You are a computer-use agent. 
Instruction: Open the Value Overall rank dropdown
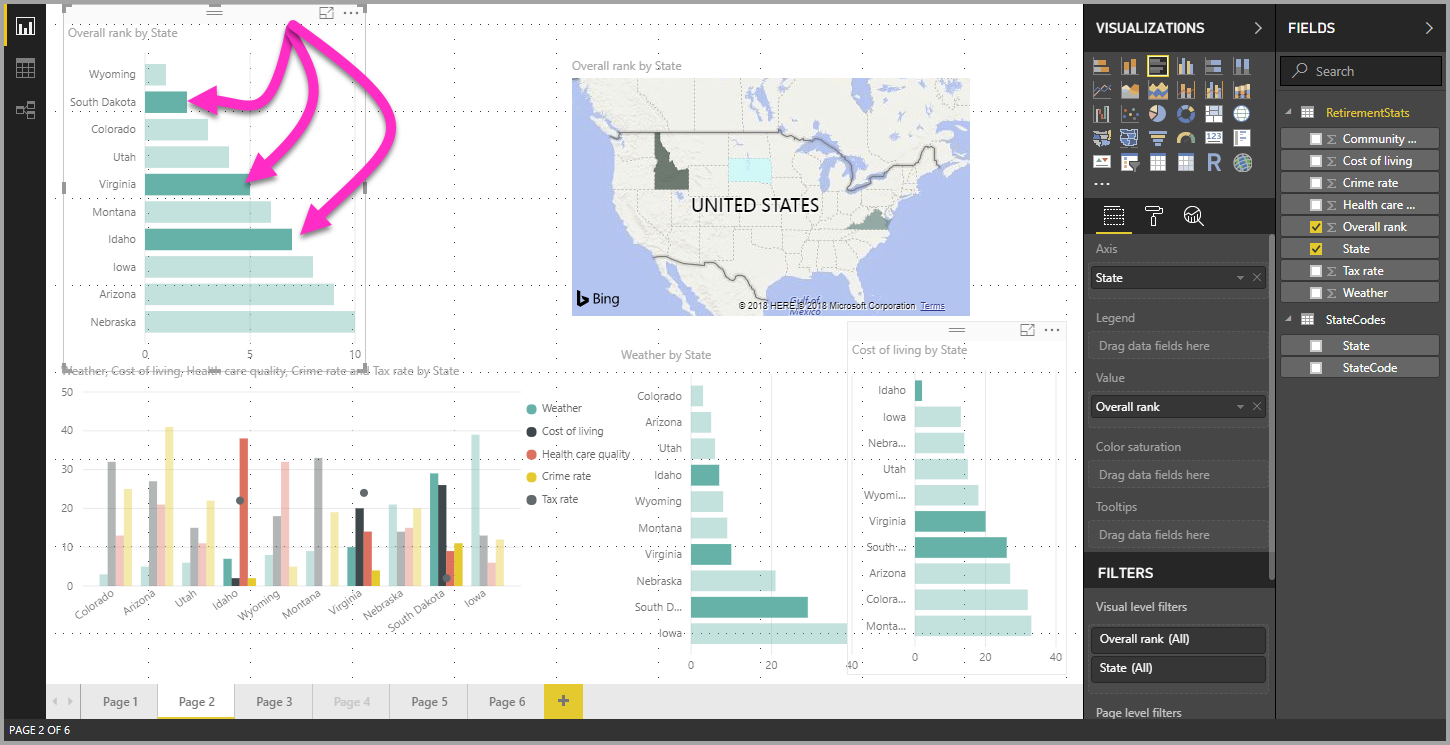pos(1241,407)
